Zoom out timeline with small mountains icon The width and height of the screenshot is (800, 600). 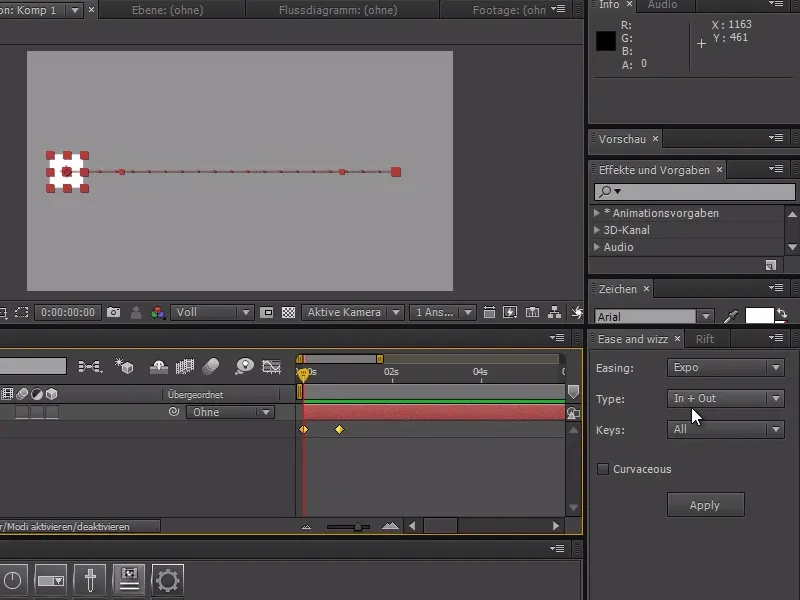[x=306, y=526]
